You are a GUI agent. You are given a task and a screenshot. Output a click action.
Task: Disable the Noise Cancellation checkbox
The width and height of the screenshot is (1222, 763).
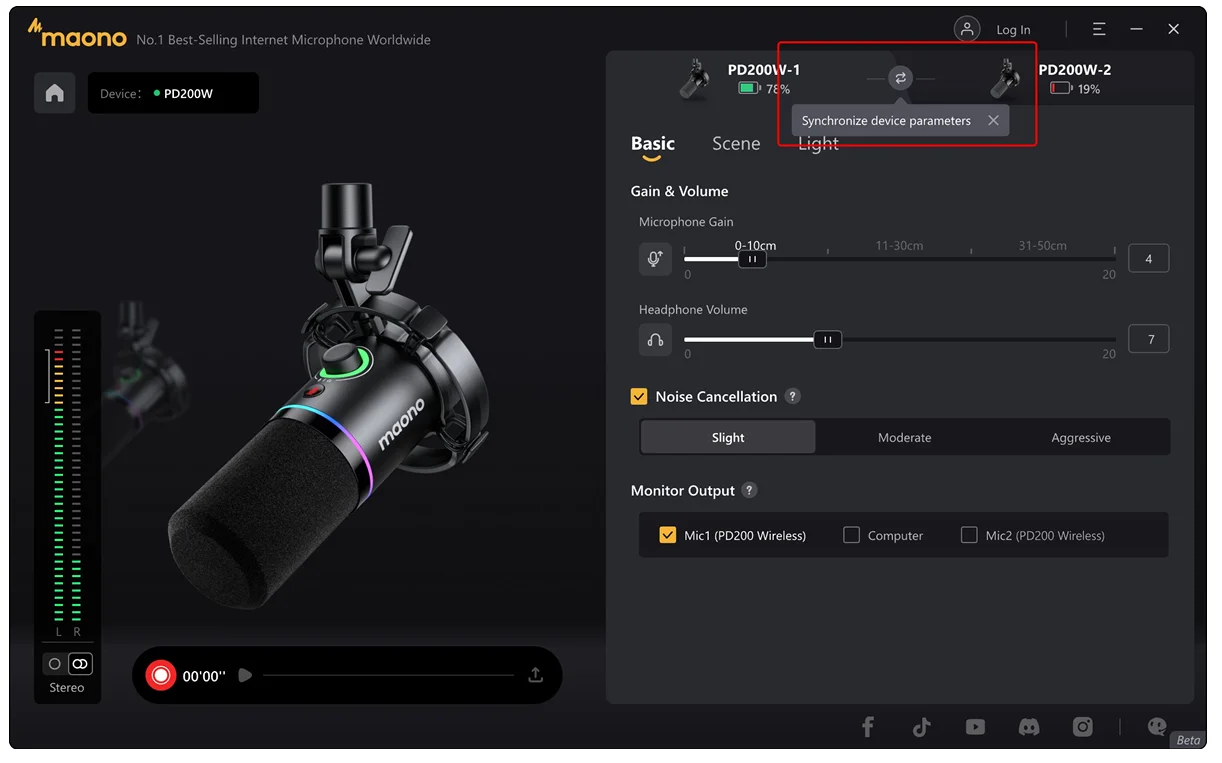coord(639,397)
